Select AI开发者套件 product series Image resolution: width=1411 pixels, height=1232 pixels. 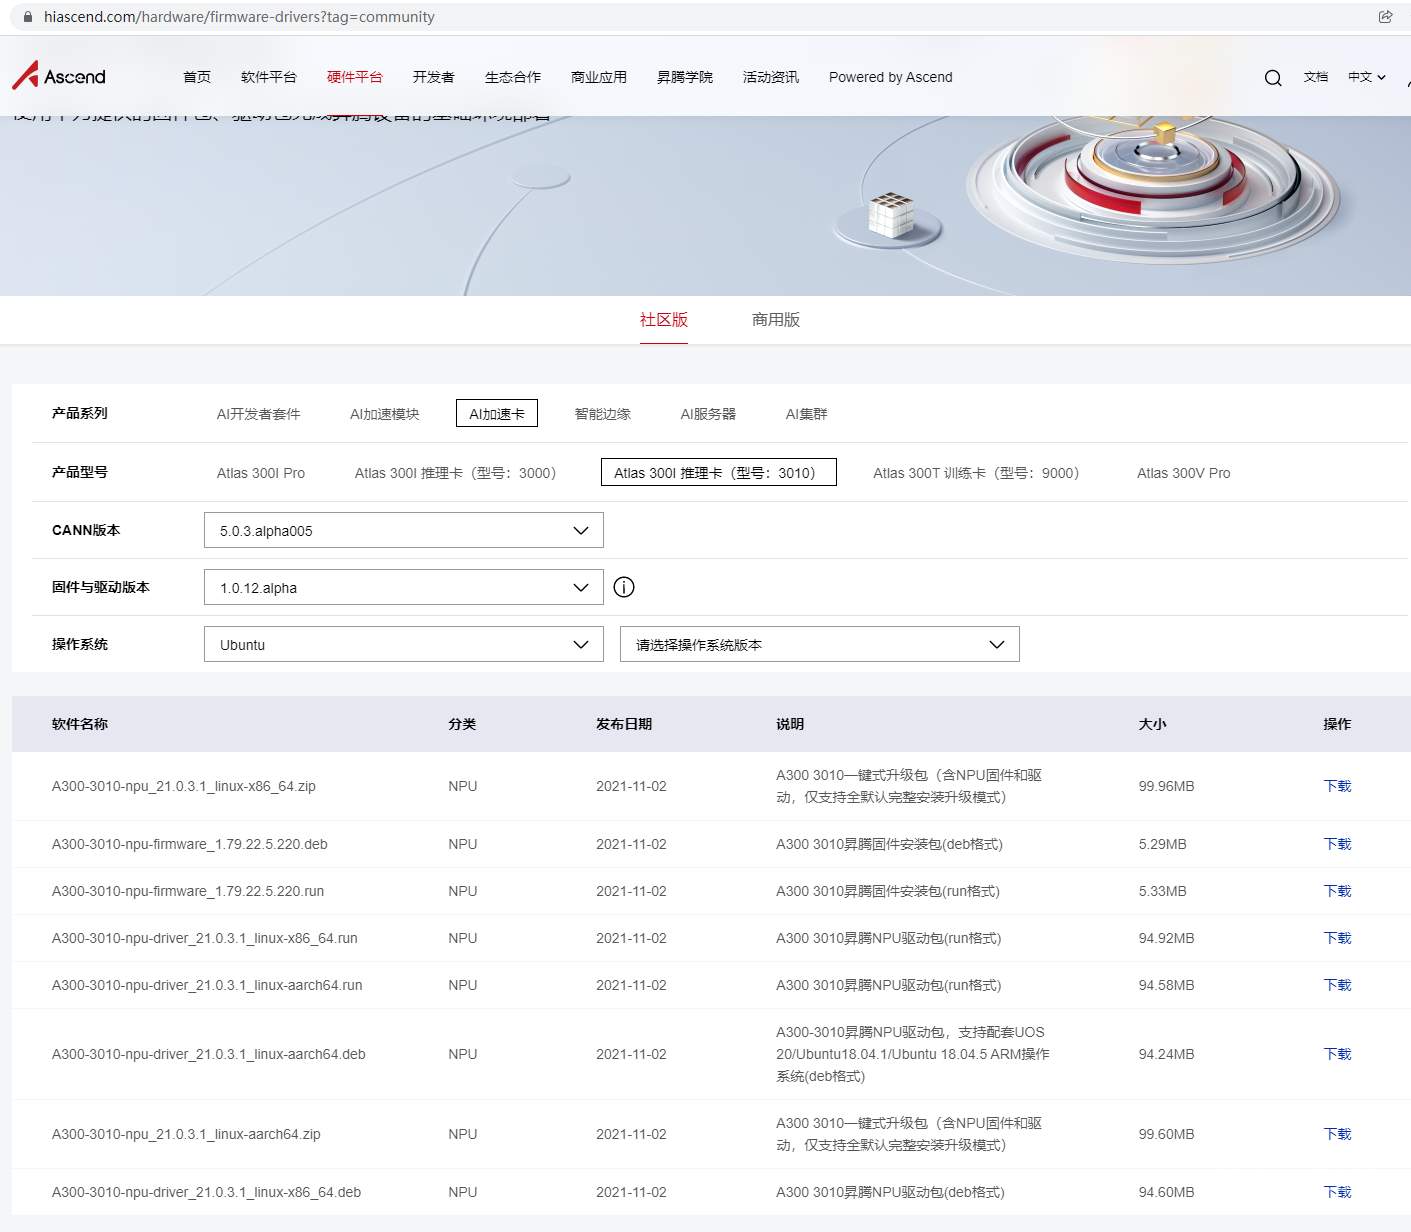(x=259, y=414)
